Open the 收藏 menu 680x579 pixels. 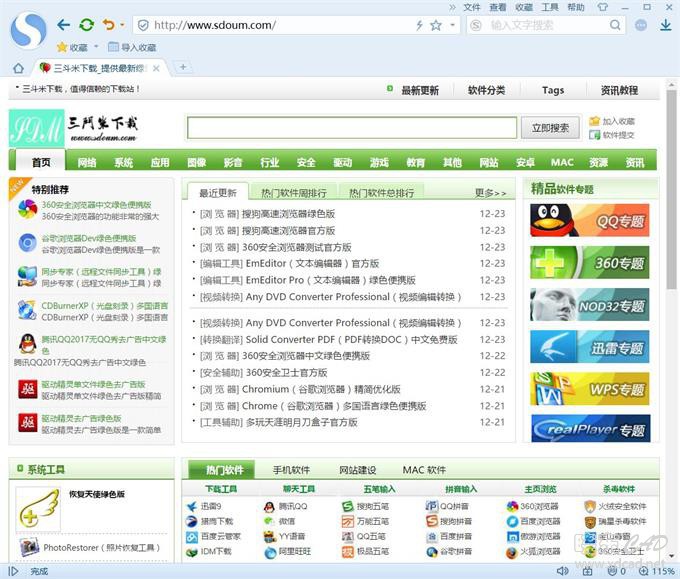coord(524,7)
